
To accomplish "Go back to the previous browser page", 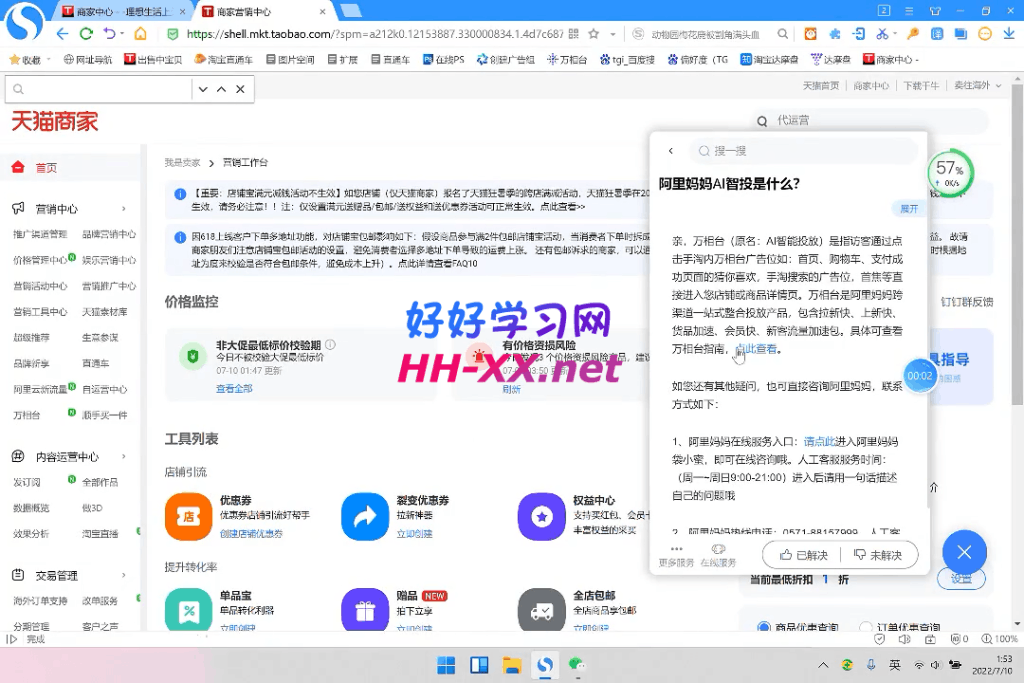I will tap(62, 33).
